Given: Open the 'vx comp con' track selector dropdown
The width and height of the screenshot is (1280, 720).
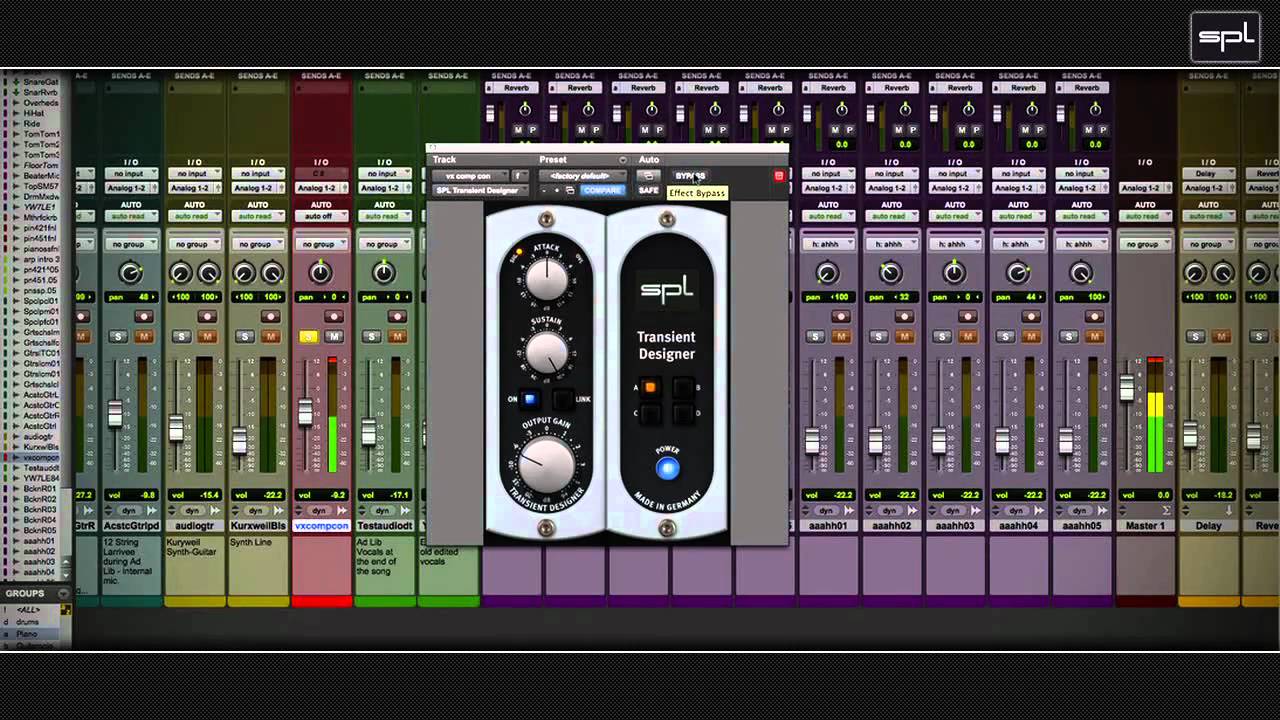Looking at the screenshot, I should tap(470, 176).
